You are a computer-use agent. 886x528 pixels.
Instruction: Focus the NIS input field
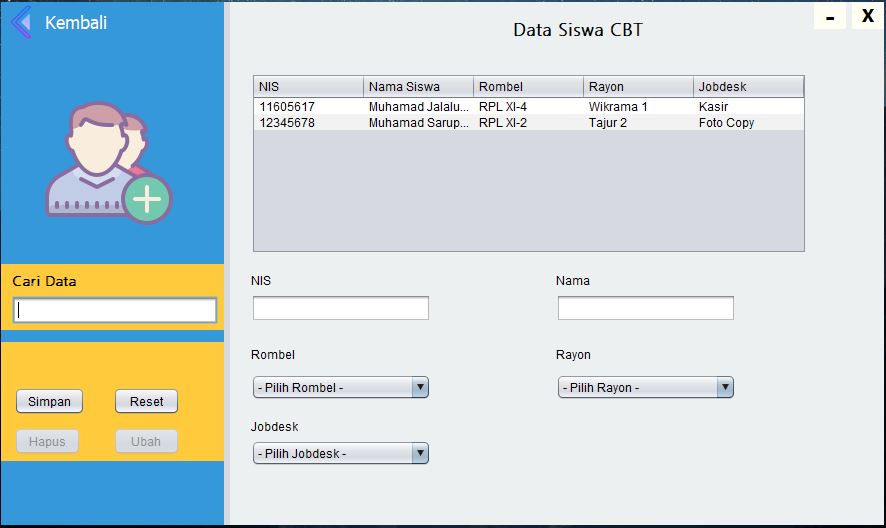(341, 308)
